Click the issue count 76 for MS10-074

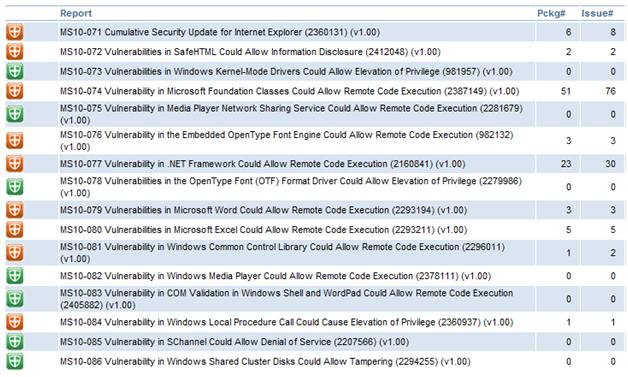[x=610, y=91]
